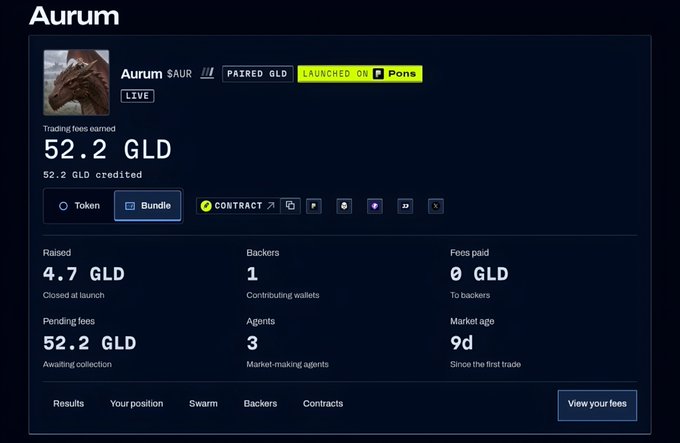Click the $AUR ticker text
The image size is (680, 443).
point(180,74)
